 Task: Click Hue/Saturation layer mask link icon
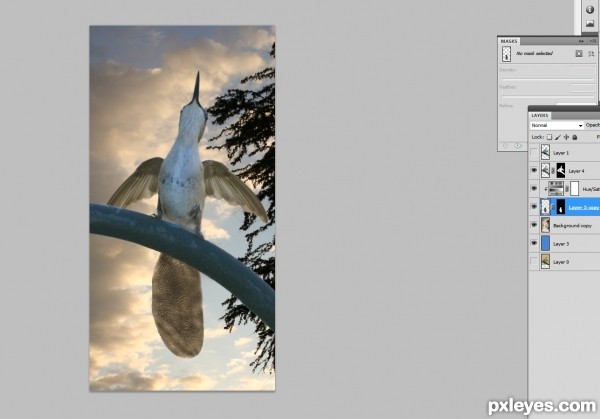pyautogui.click(x=567, y=189)
